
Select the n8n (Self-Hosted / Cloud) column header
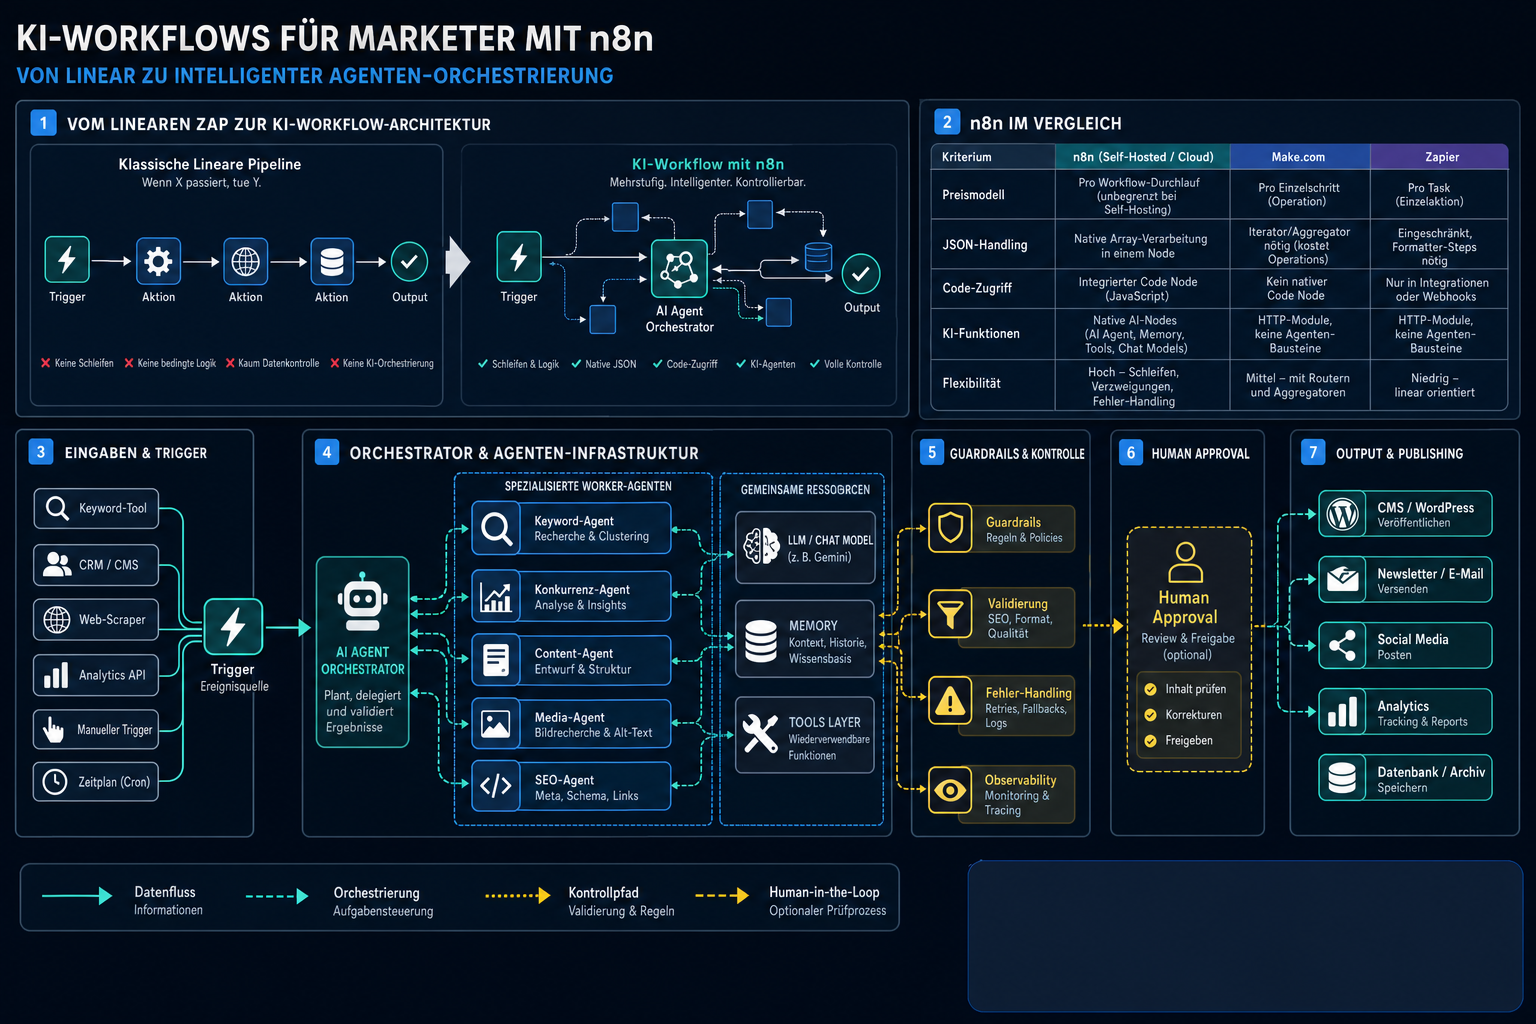1143,157
